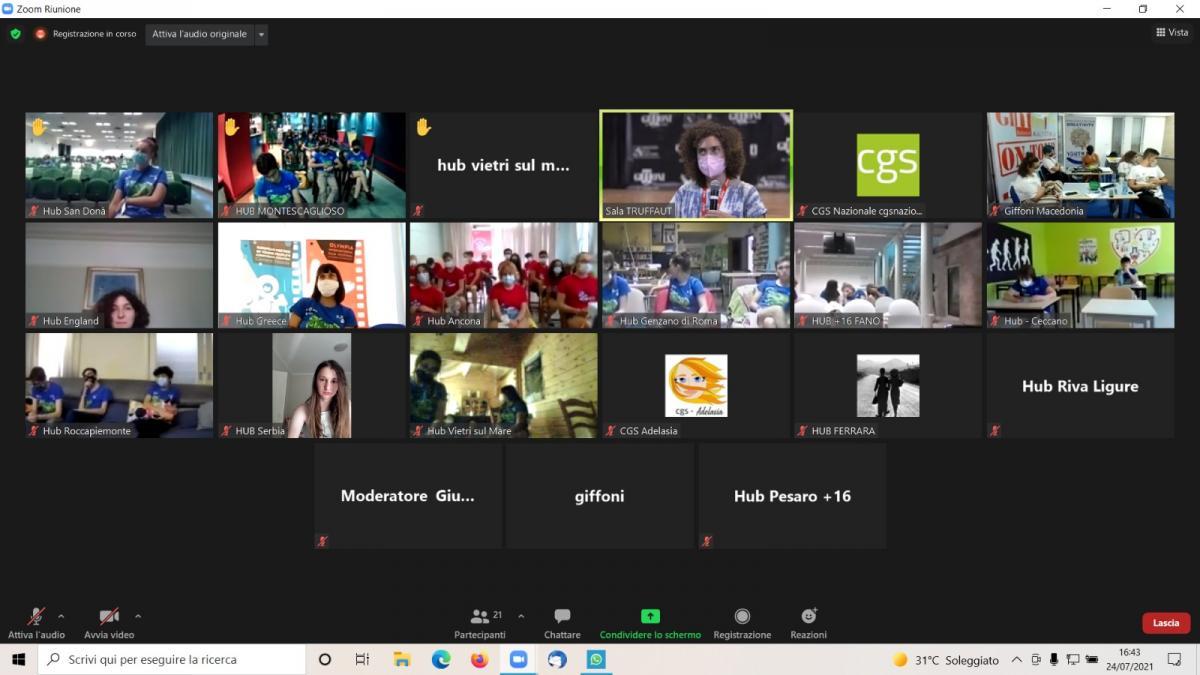
Task: Click the raised hand on Hub San Donà
Action: [38, 127]
